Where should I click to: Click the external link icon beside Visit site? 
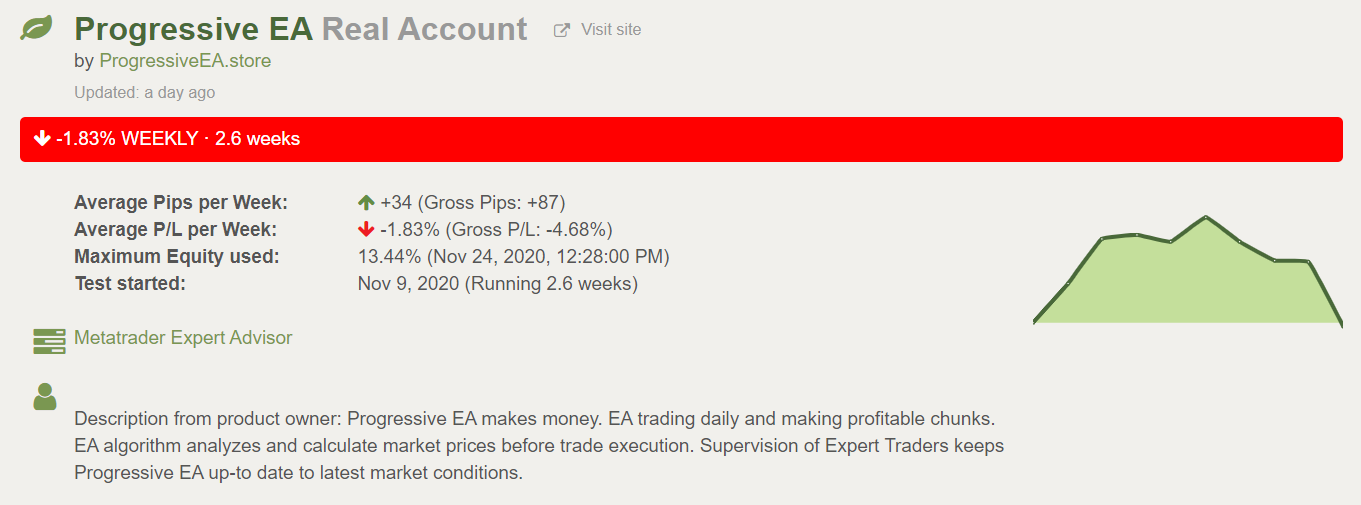(562, 30)
